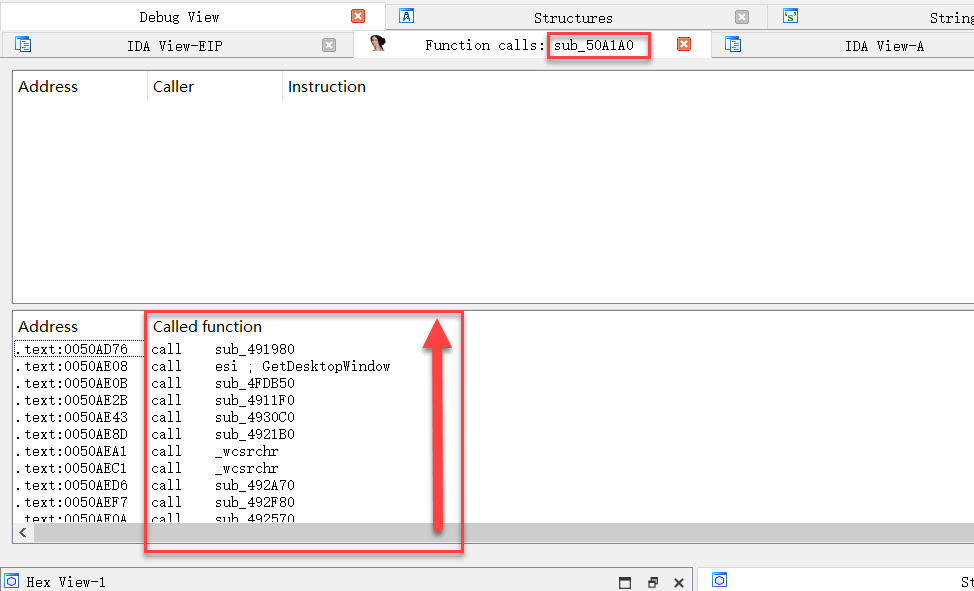Sort by the Called function header
The image size is (974, 591).
point(207,326)
